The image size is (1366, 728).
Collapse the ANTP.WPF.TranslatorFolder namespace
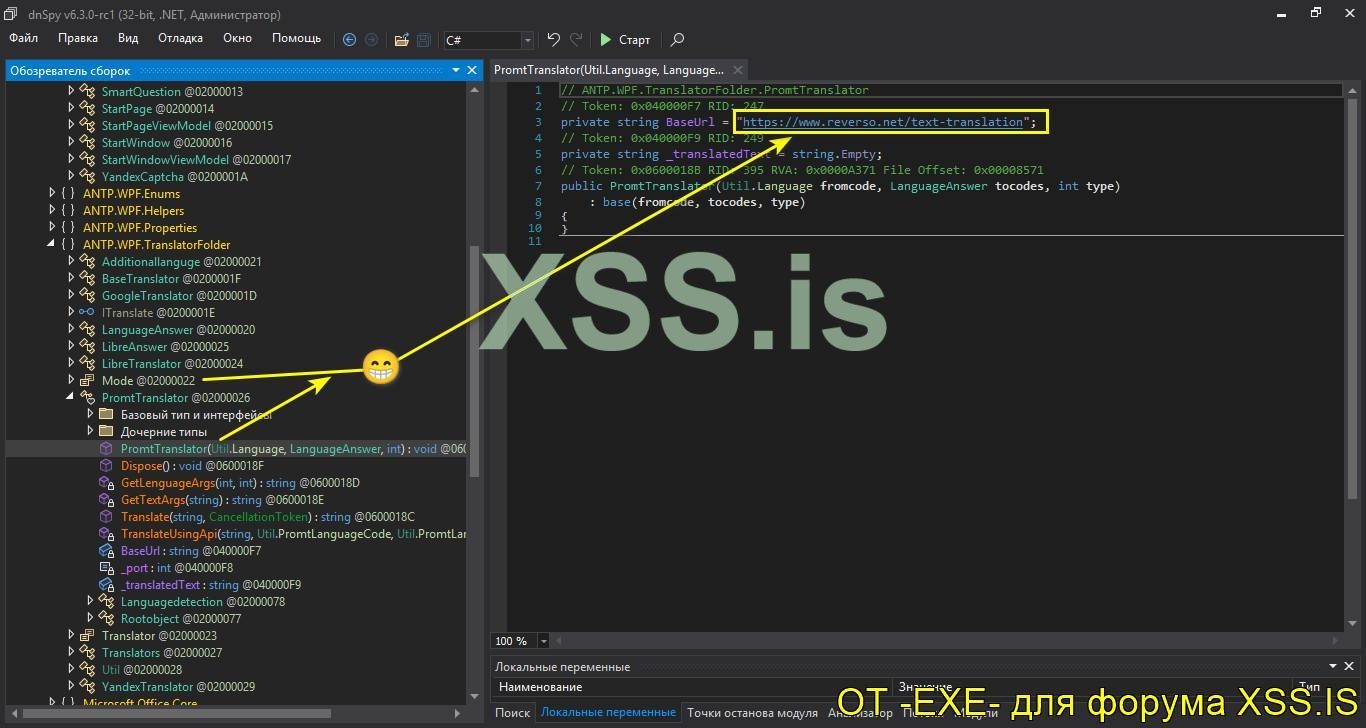[52, 245]
